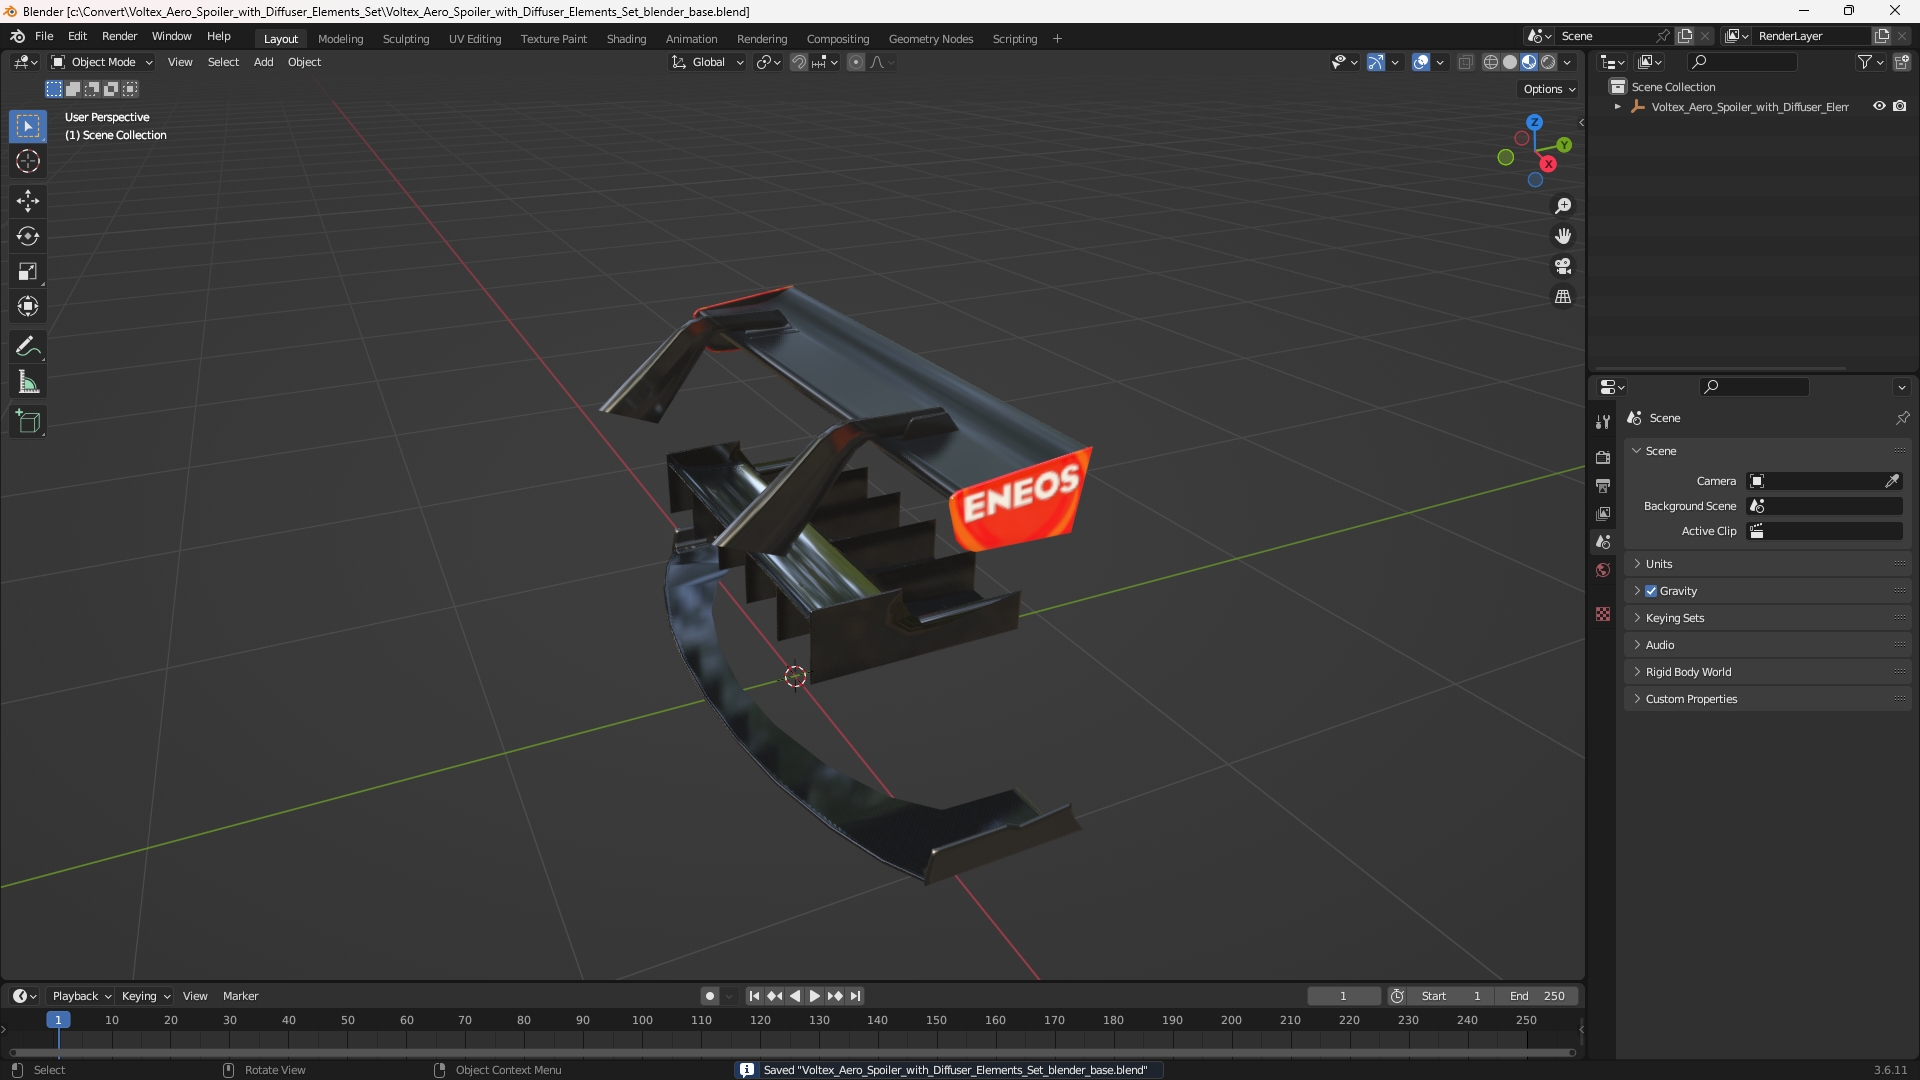1920x1080 pixels.
Task: Click the outliner search field
Action: pyautogui.click(x=1741, y=62)
